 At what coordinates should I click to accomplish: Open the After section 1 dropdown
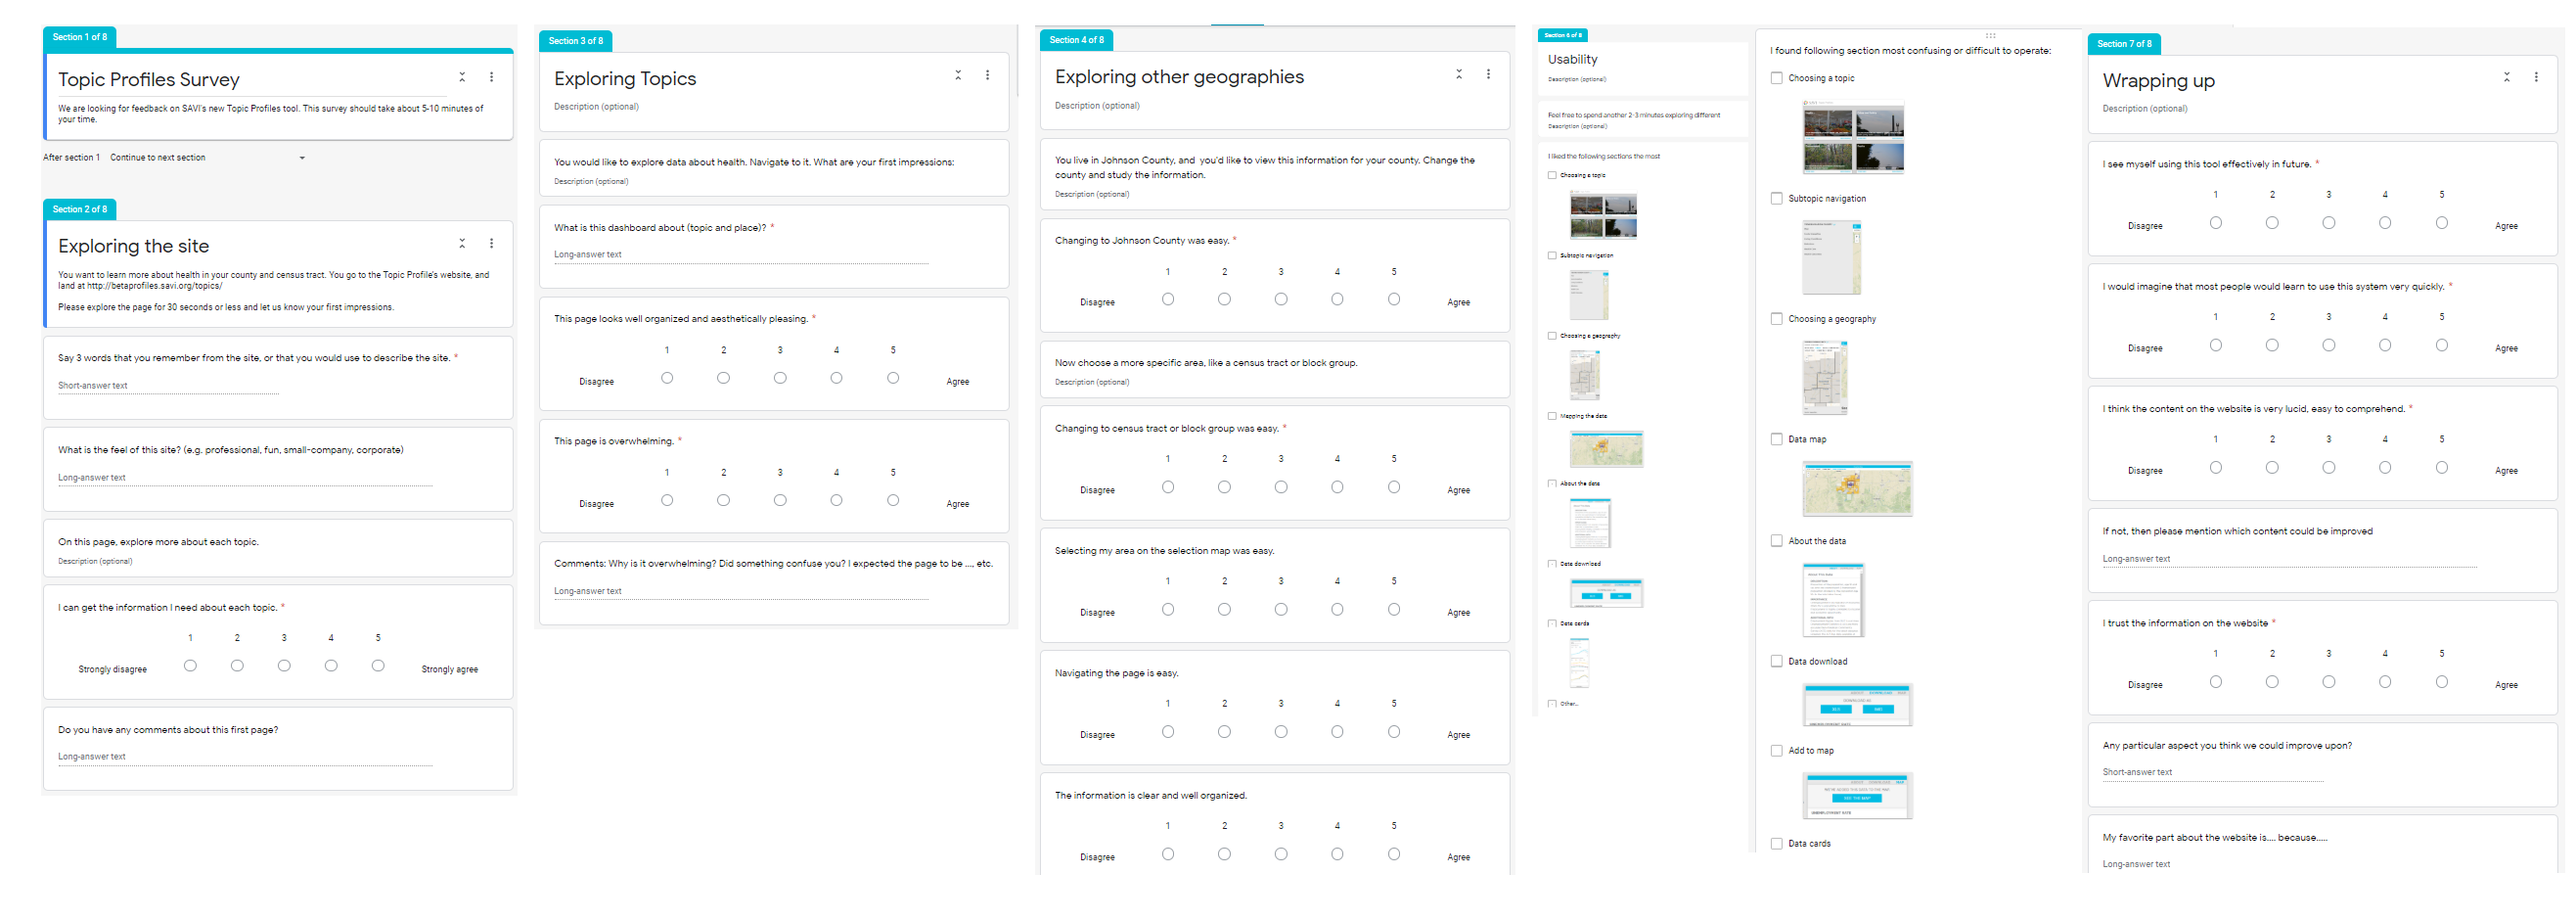(x=208, y=158)
